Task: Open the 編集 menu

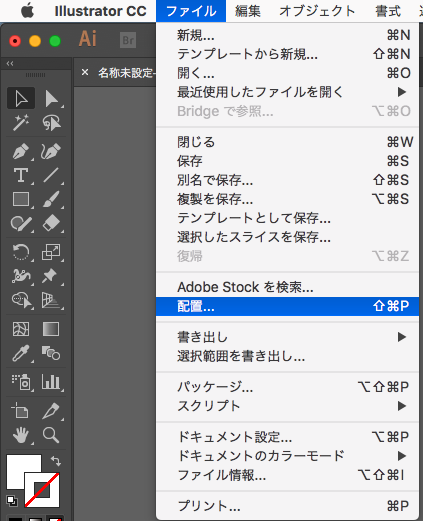Action: pyautogui.click(x=248, y=11)
